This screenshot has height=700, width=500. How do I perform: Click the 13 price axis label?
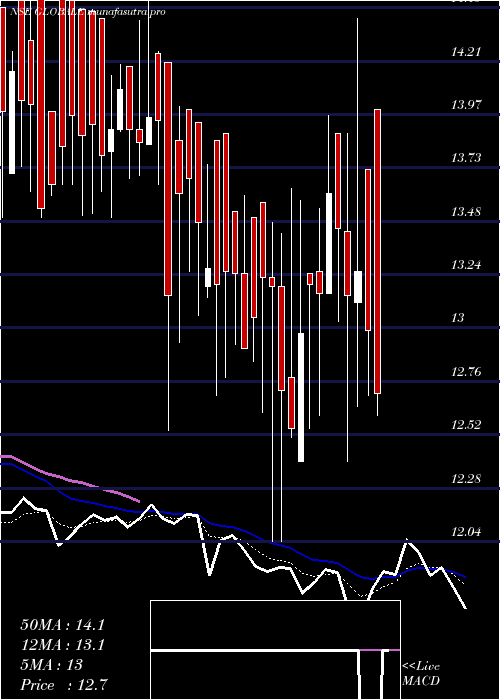click(458, 318)
